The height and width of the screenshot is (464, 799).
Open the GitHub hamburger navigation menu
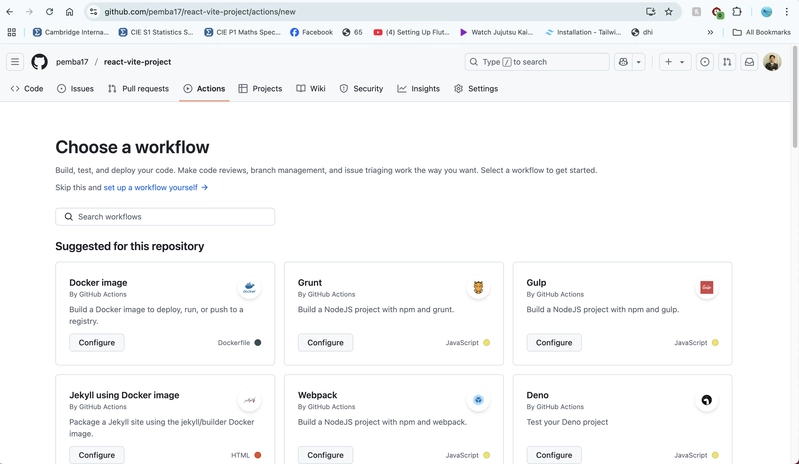click(x=15, y=62)
